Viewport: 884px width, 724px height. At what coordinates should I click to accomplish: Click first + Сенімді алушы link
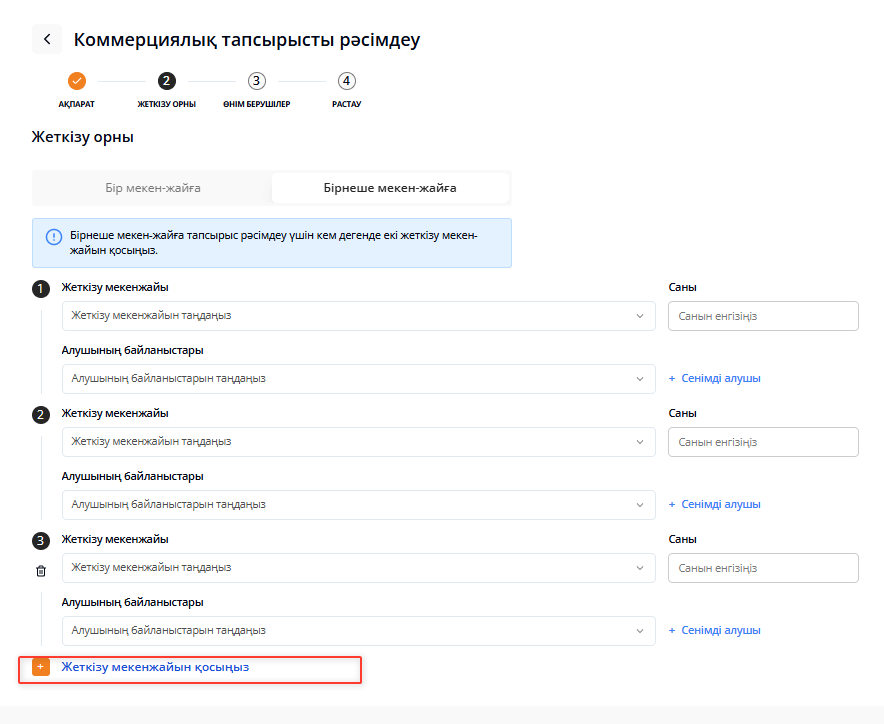click(714, 379)
